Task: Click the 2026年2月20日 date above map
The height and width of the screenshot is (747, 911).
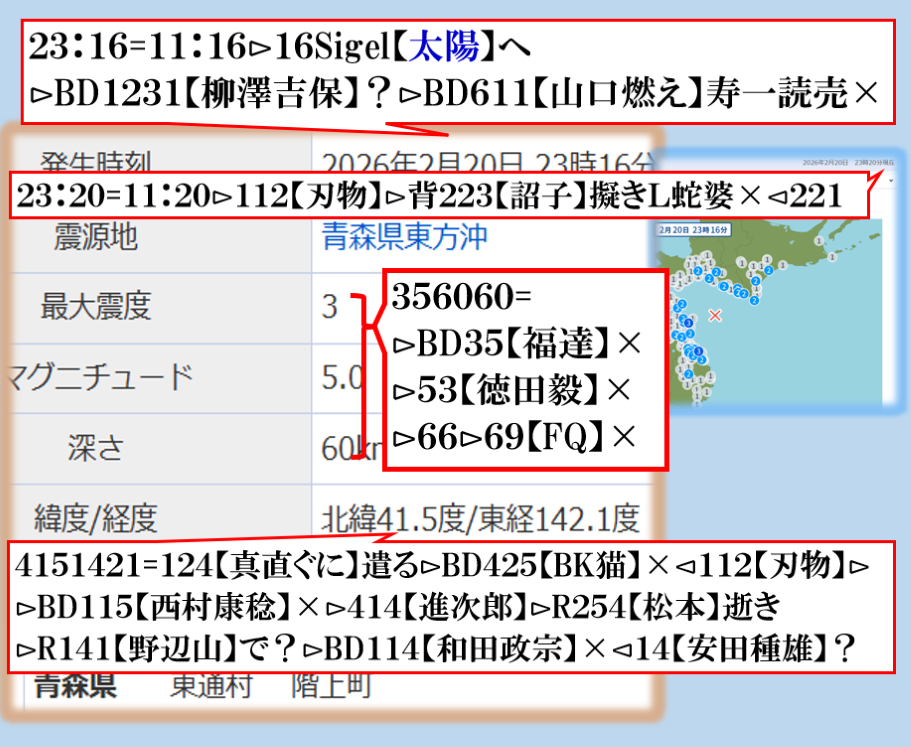Action: (x=825, y=161)
